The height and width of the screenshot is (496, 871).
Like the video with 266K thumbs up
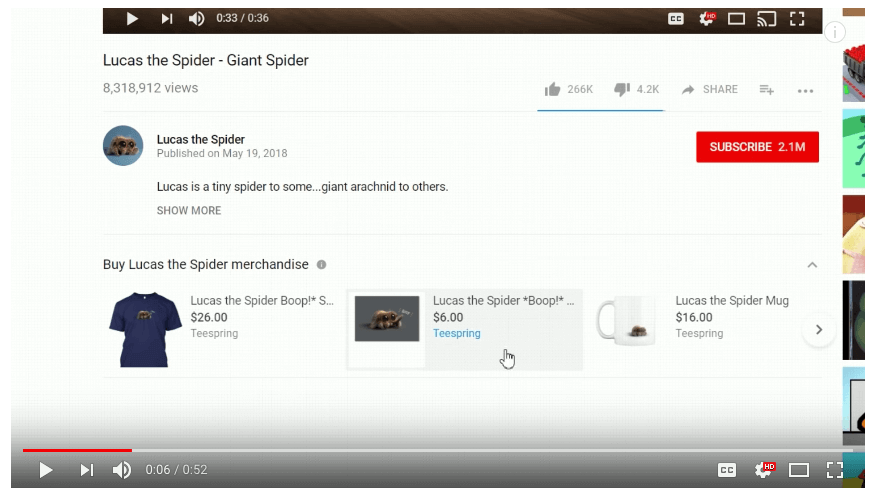point(569,89)
